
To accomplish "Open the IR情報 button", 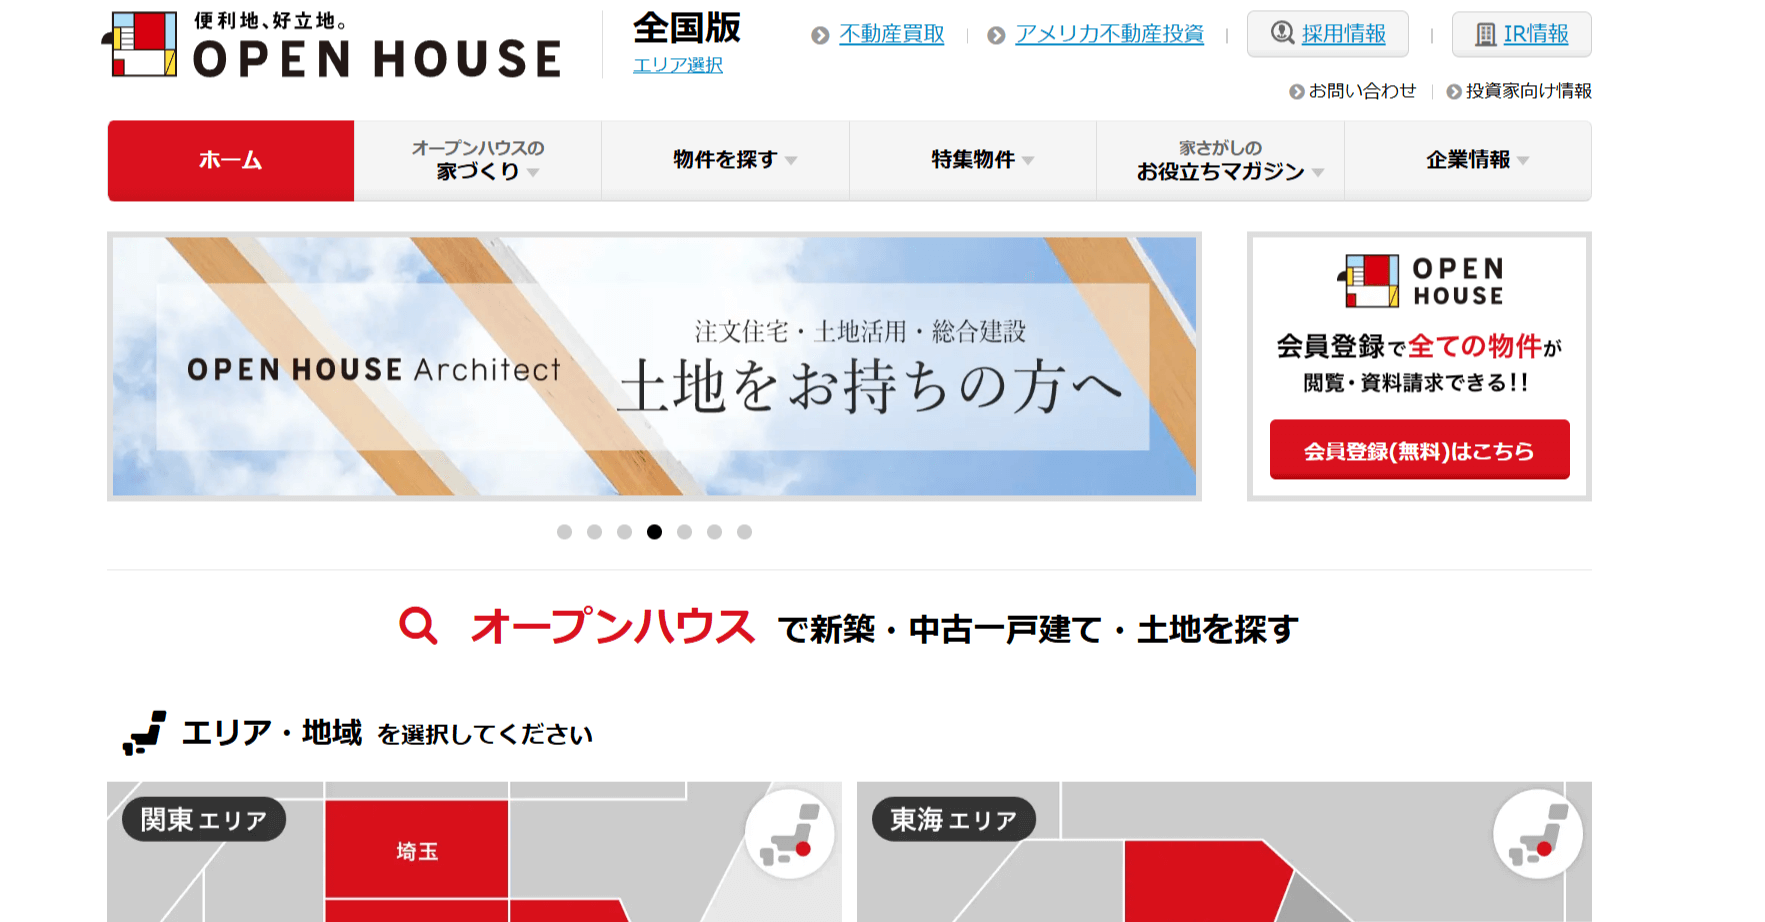I will [1521, 34].
